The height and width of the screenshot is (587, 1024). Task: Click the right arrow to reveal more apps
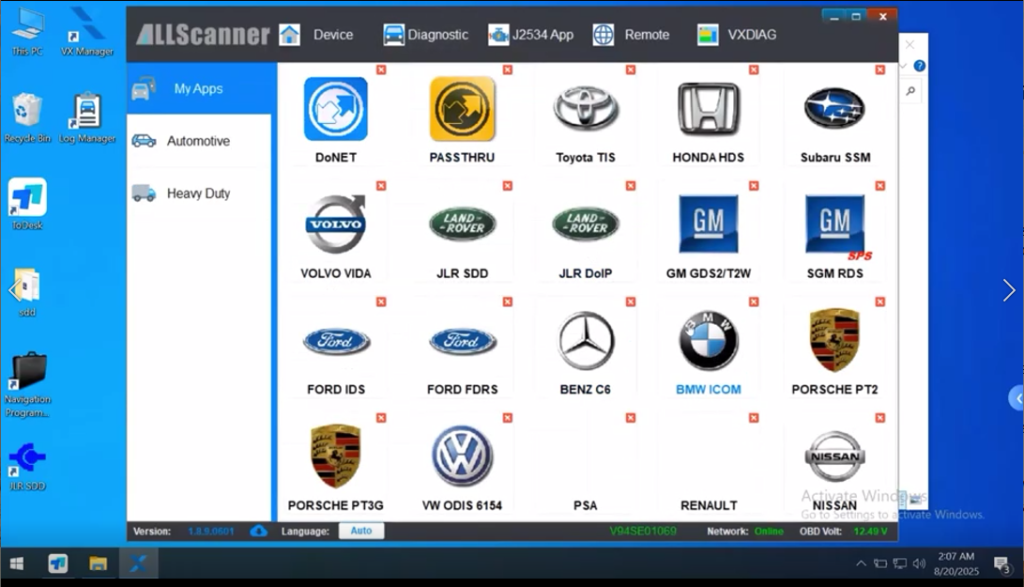(1009, 290)
